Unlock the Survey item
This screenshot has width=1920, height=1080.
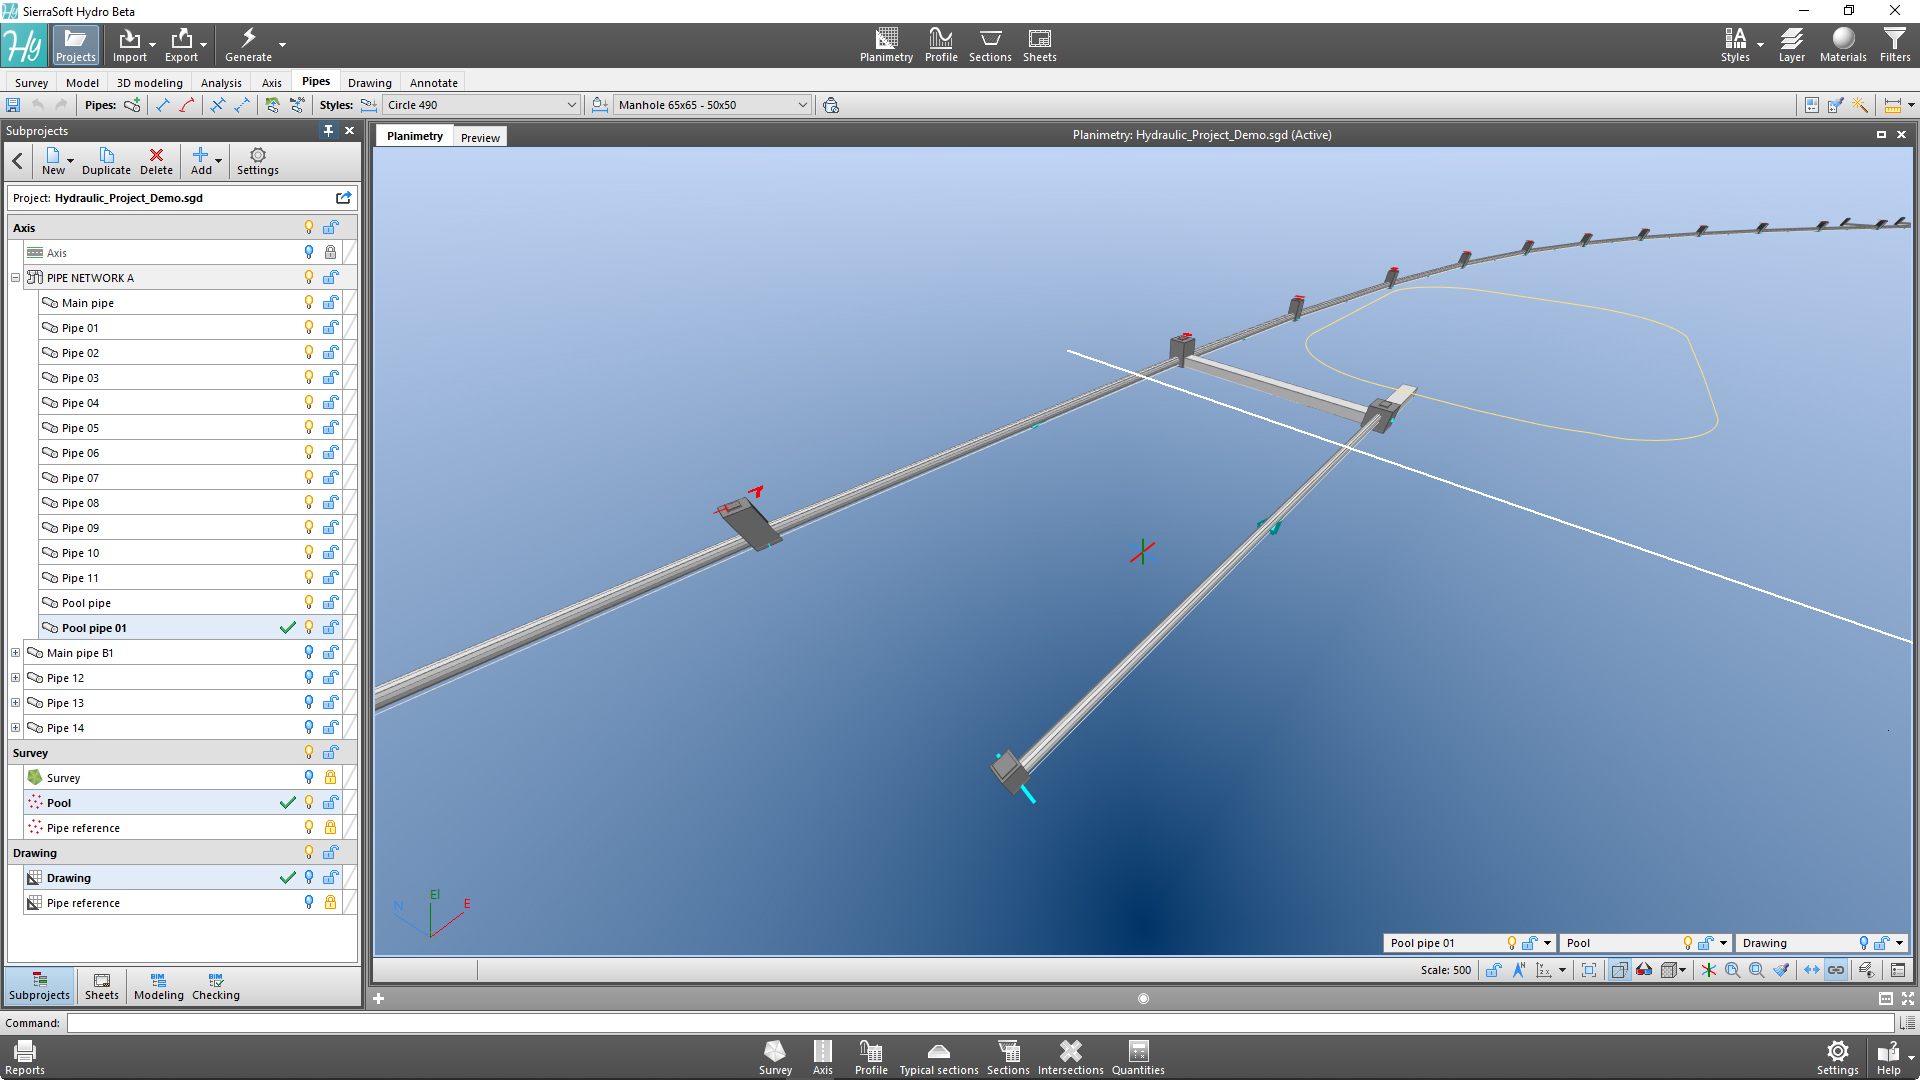pos(330,777)
